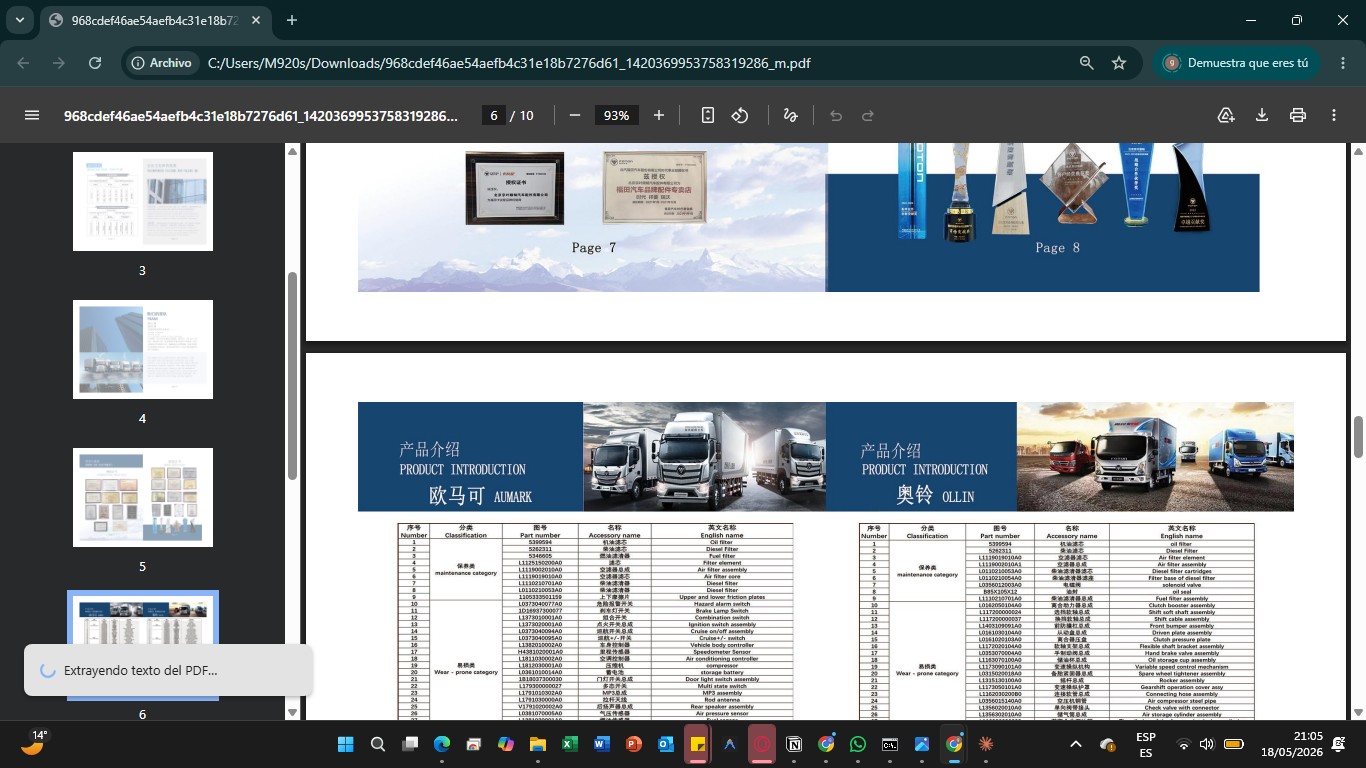Zoom out of the PDF
The image size is (1366, 768).
tap(575, 115)
